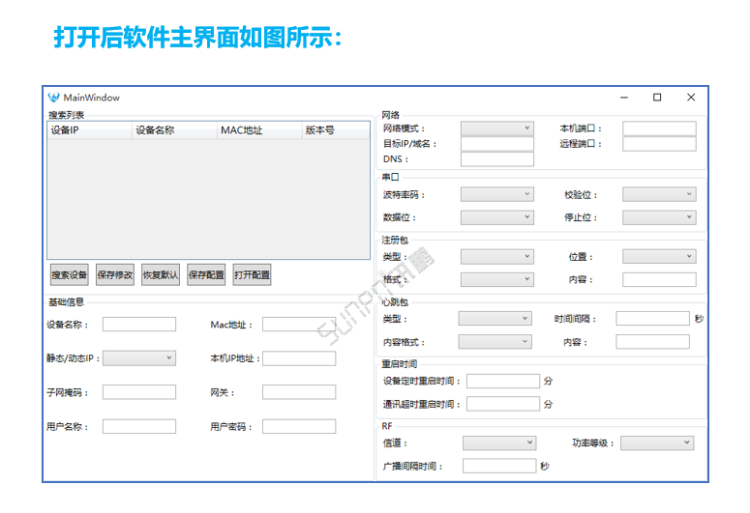The width and height of the screenshot is (750, 513).
Task: Click the MainWindow app logo icon
Action: (x=54, y=98)
